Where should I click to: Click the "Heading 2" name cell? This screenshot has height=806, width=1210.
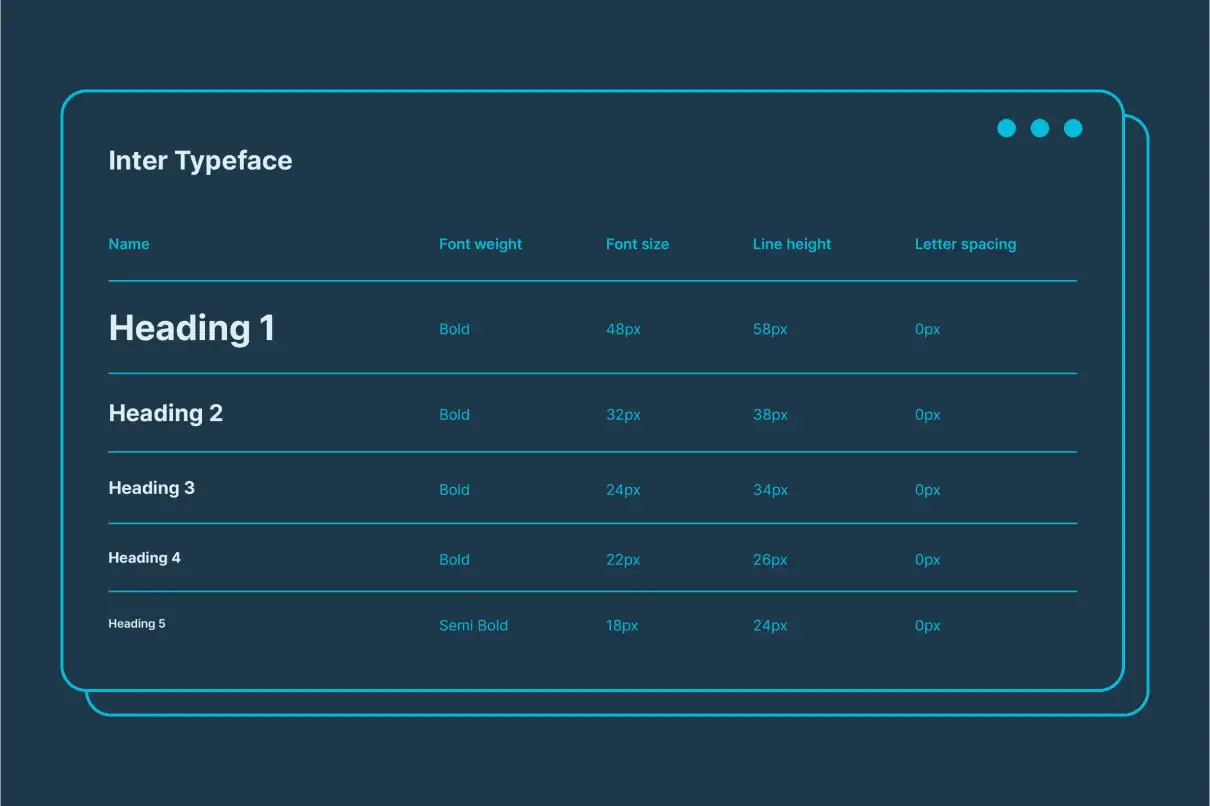(166, 413)
